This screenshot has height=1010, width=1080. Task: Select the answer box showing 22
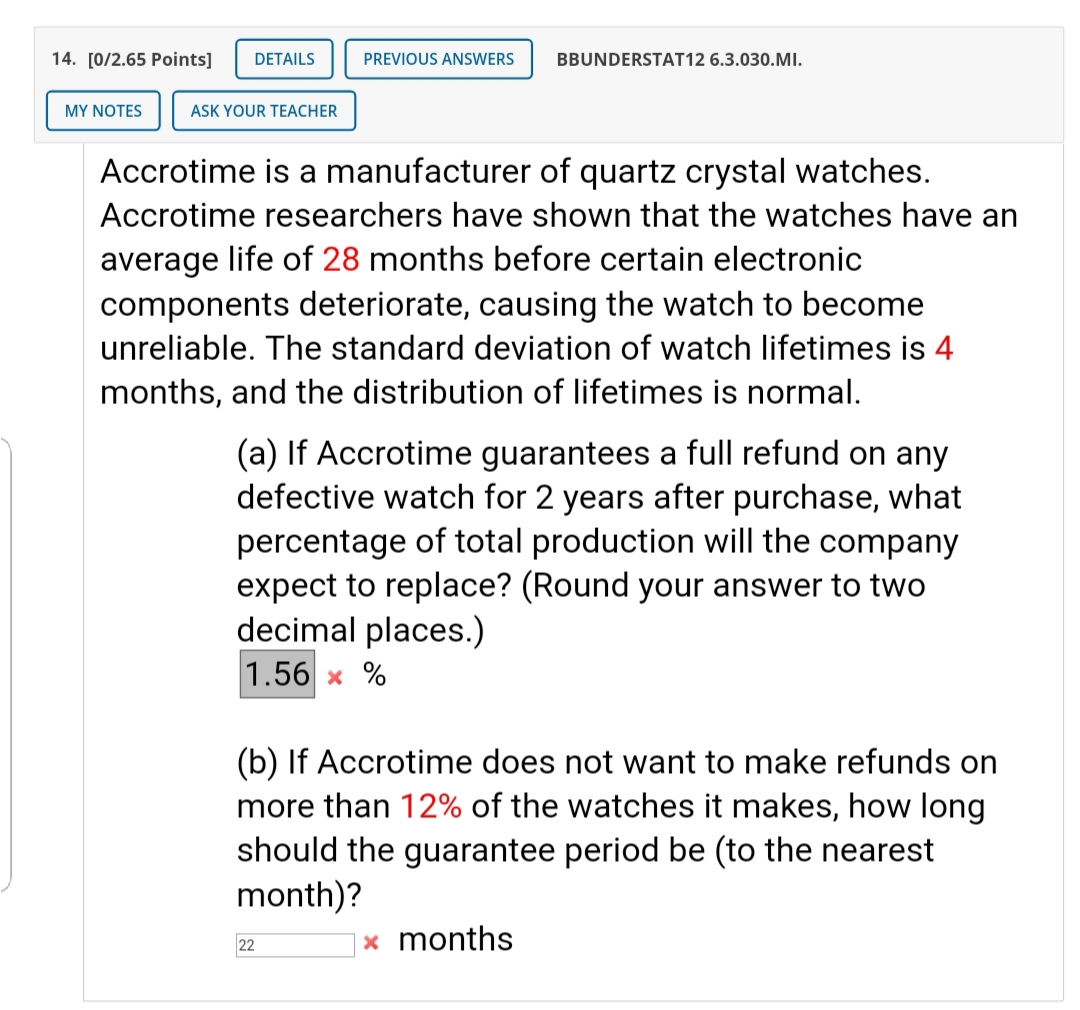[x=294, y=944]
